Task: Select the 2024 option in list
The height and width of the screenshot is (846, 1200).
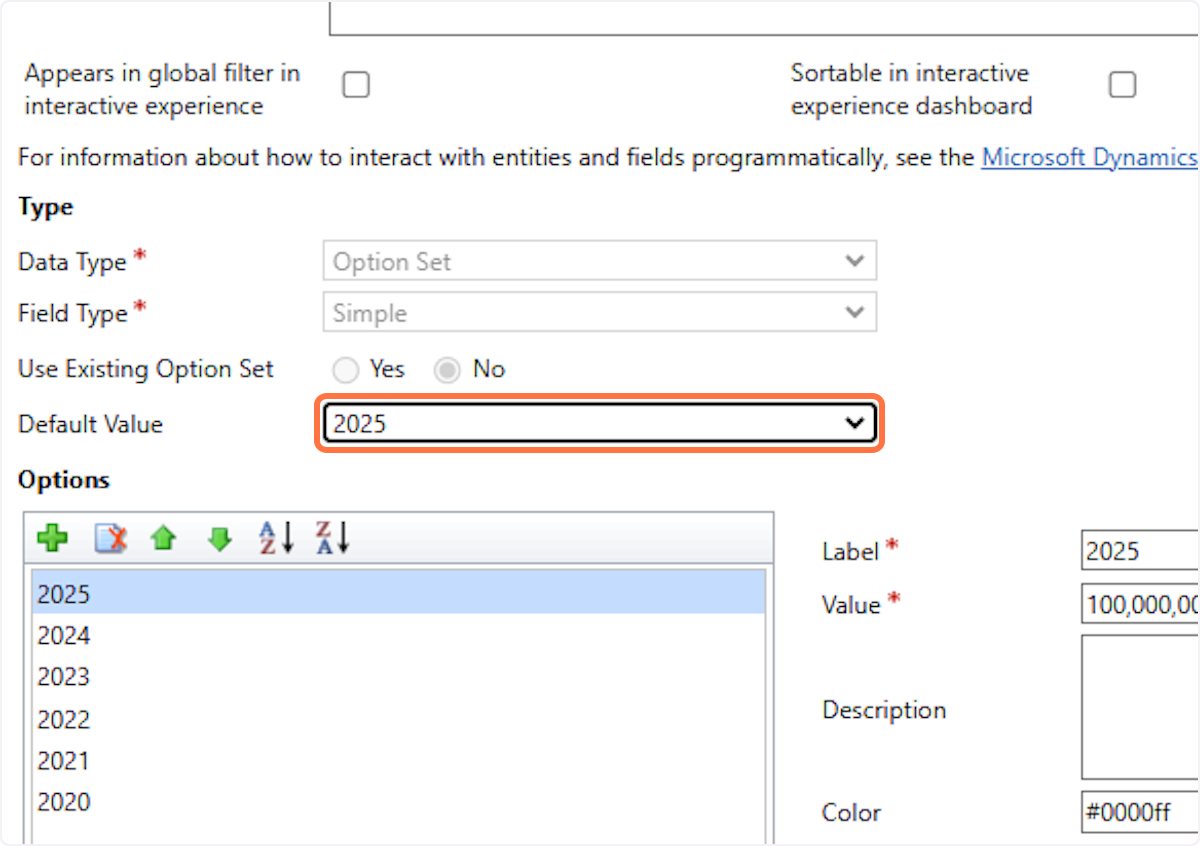Action: point(64,636)
